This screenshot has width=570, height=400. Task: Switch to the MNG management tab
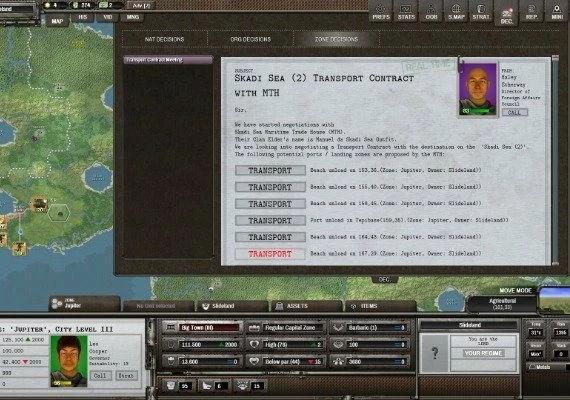133,17
